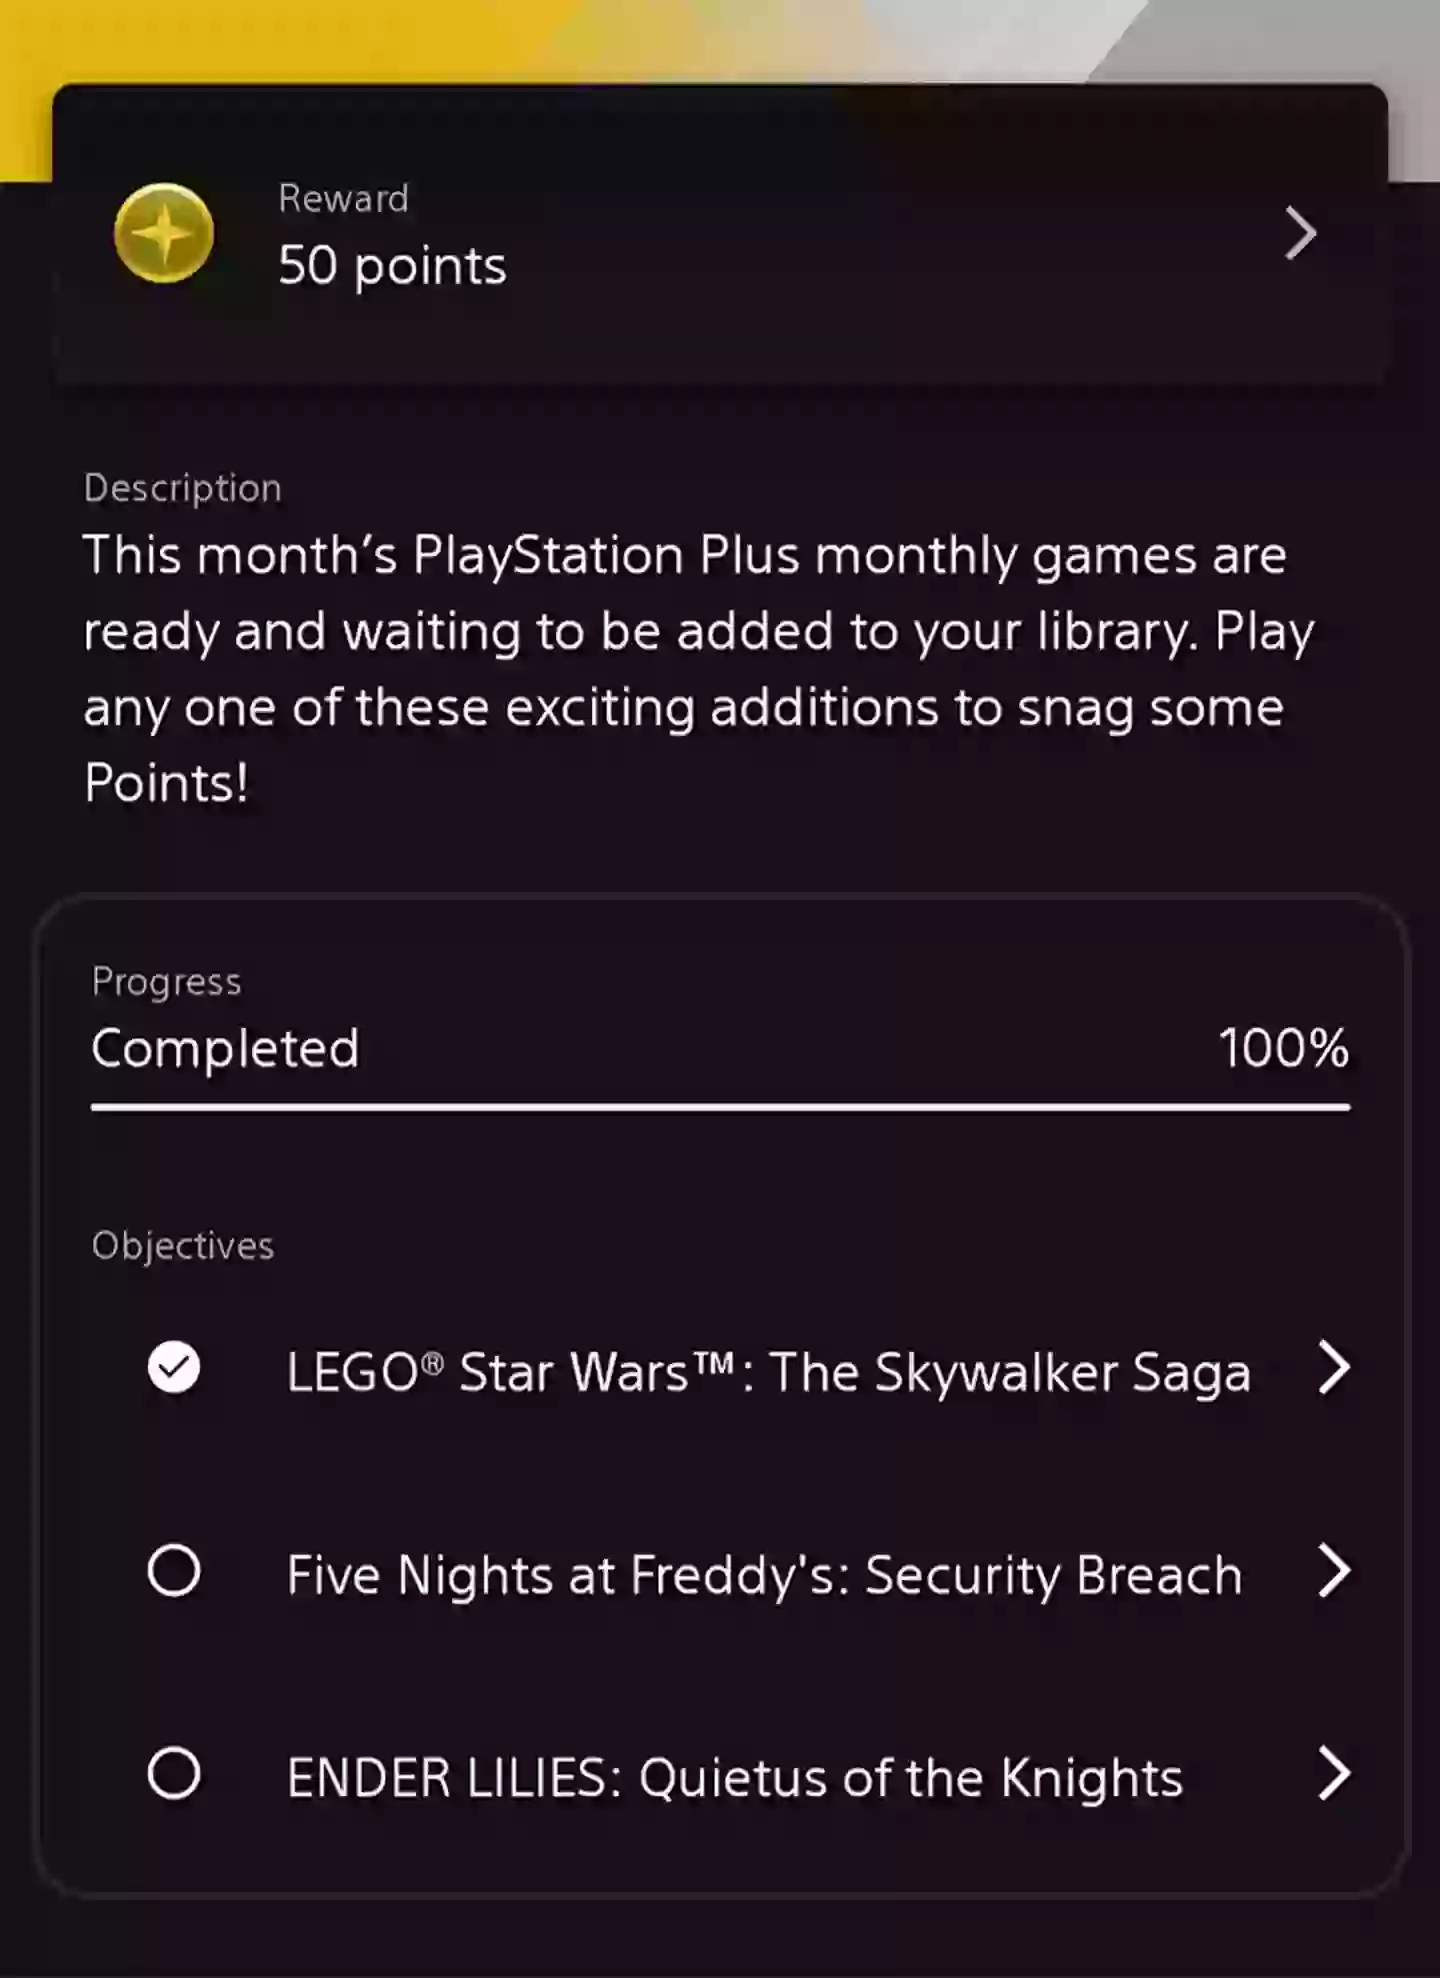This screenshot has height=1978, width=1440.
Task: Open Five Nights at Freddy's: Security Breach title
Action: click(764, 1575)
